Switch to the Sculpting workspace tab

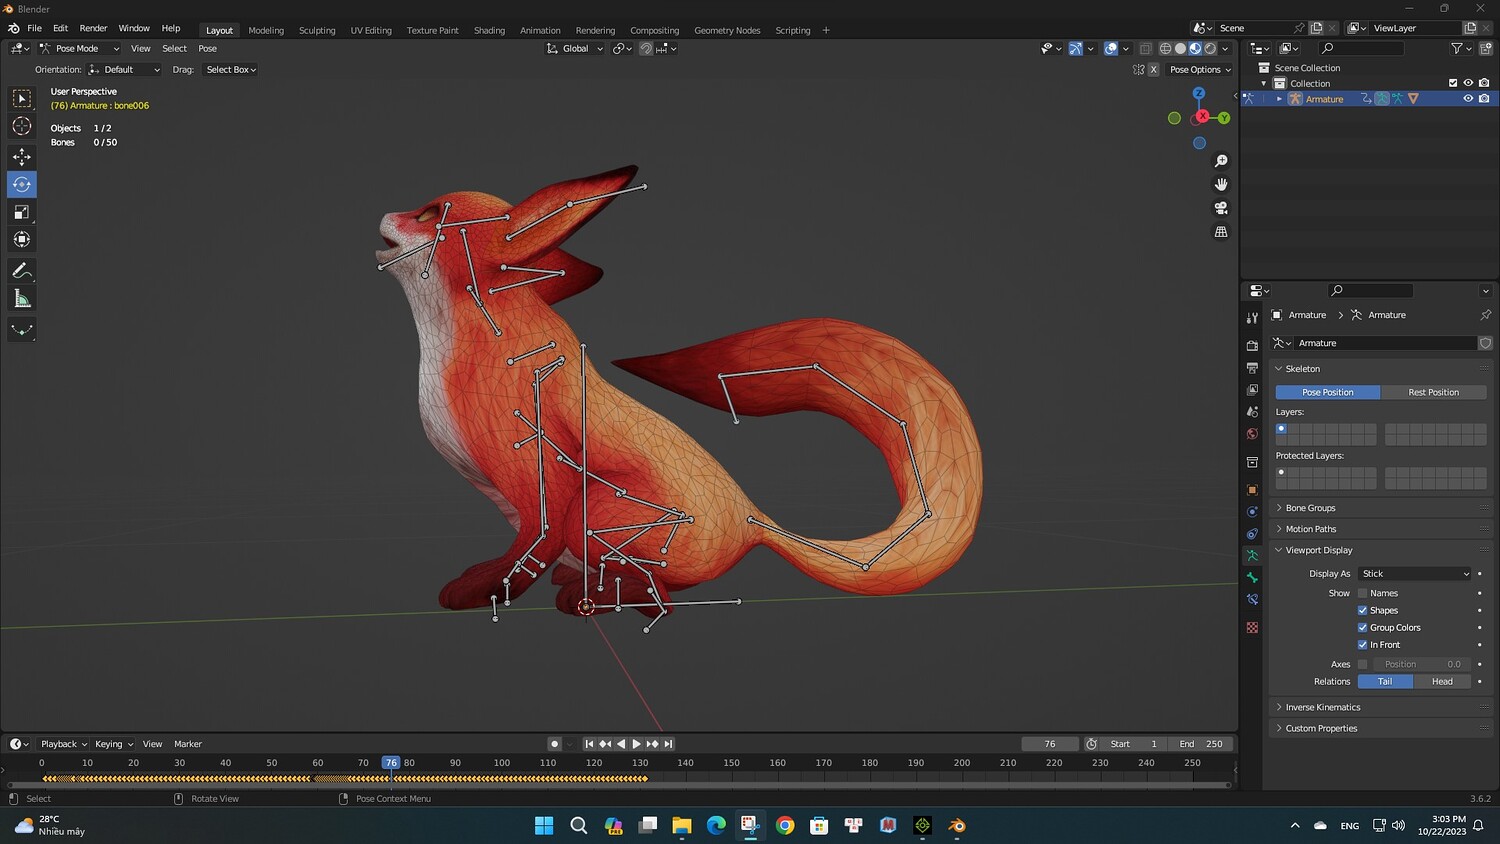point(317,30)
